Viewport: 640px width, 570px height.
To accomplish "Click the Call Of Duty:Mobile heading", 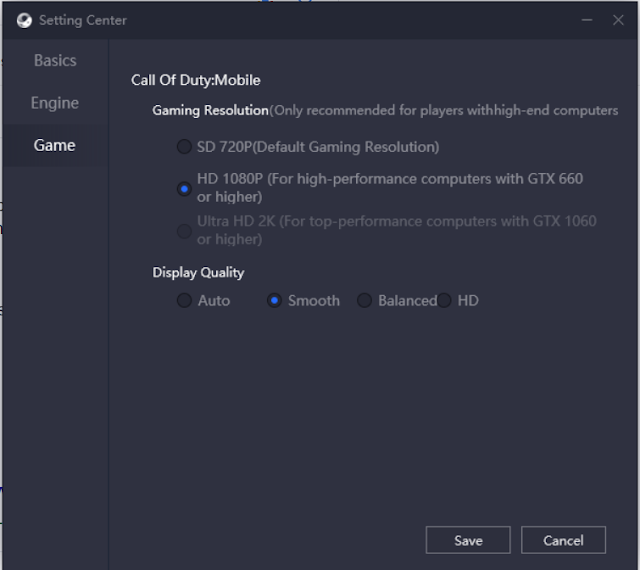I will click(x=196, y=80).
